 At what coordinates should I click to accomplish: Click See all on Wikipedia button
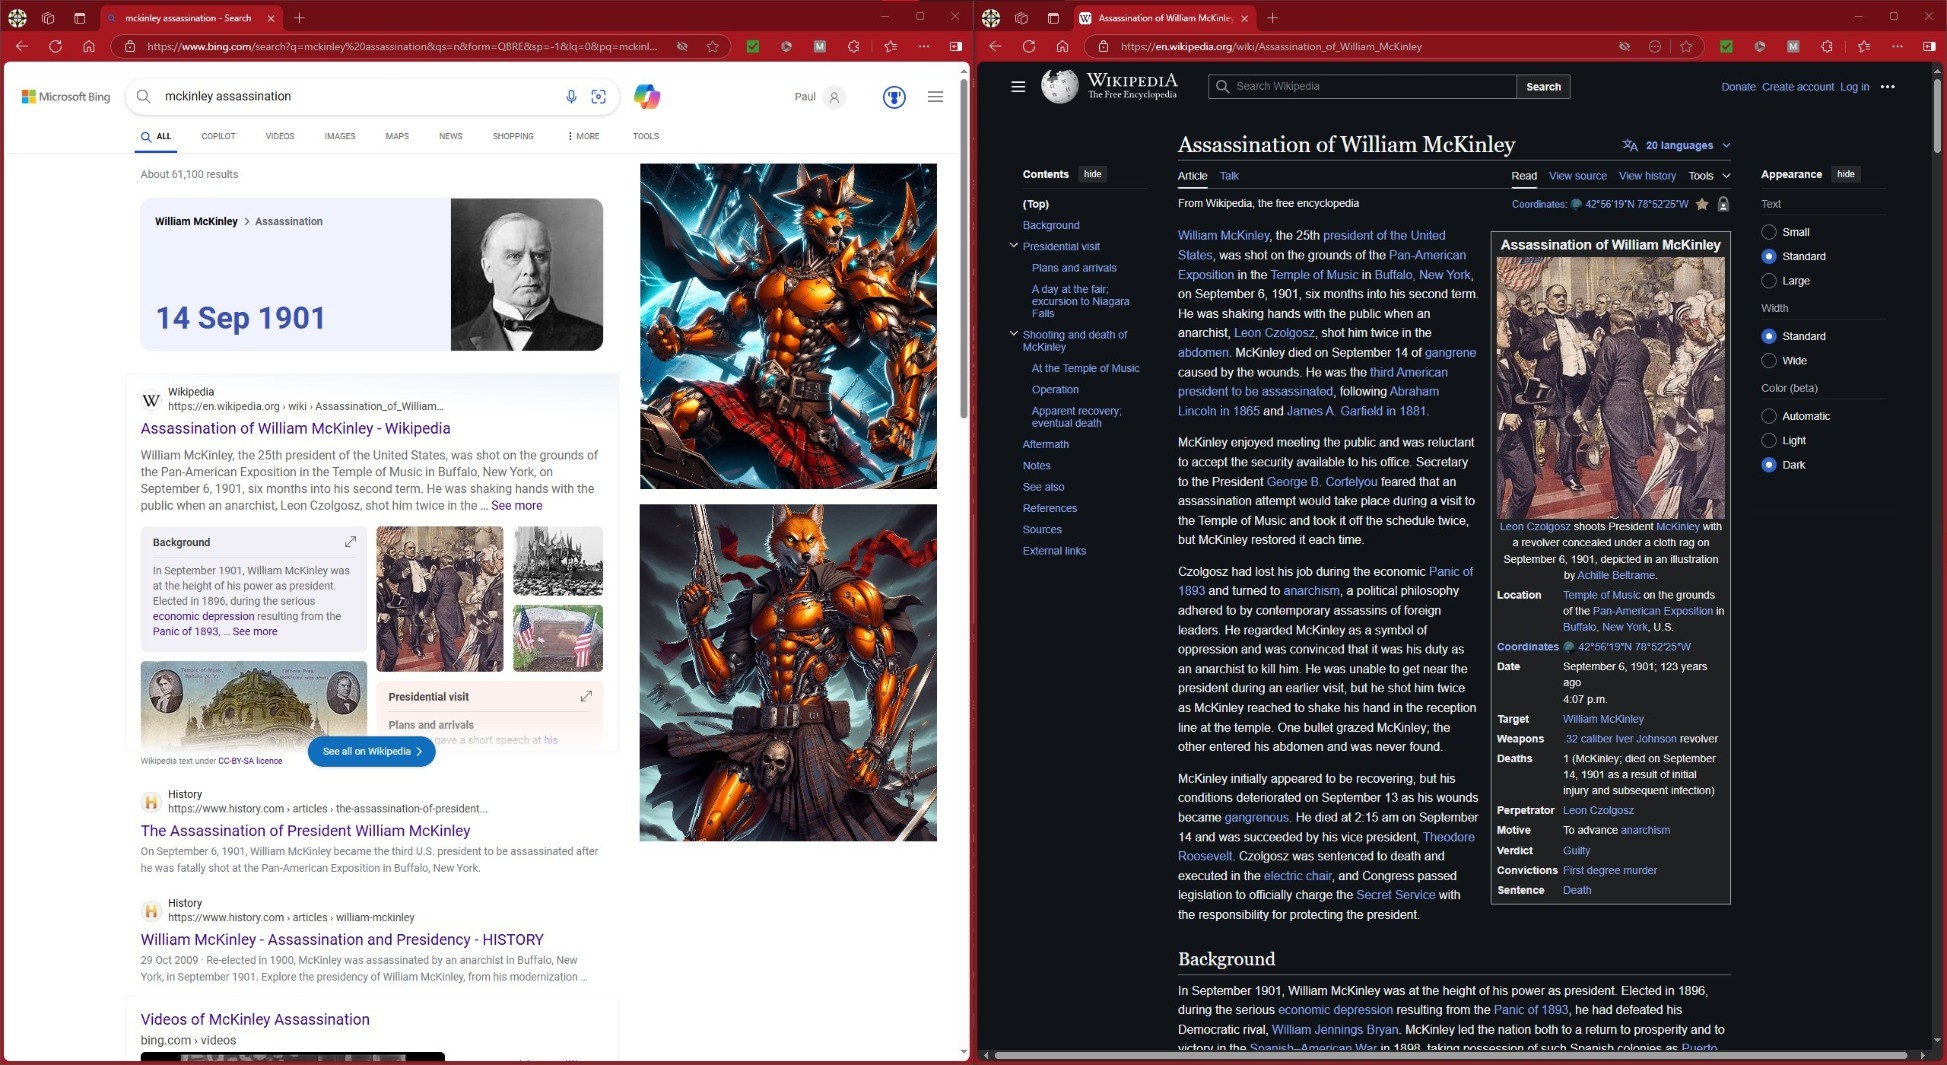tap(372, 751)
